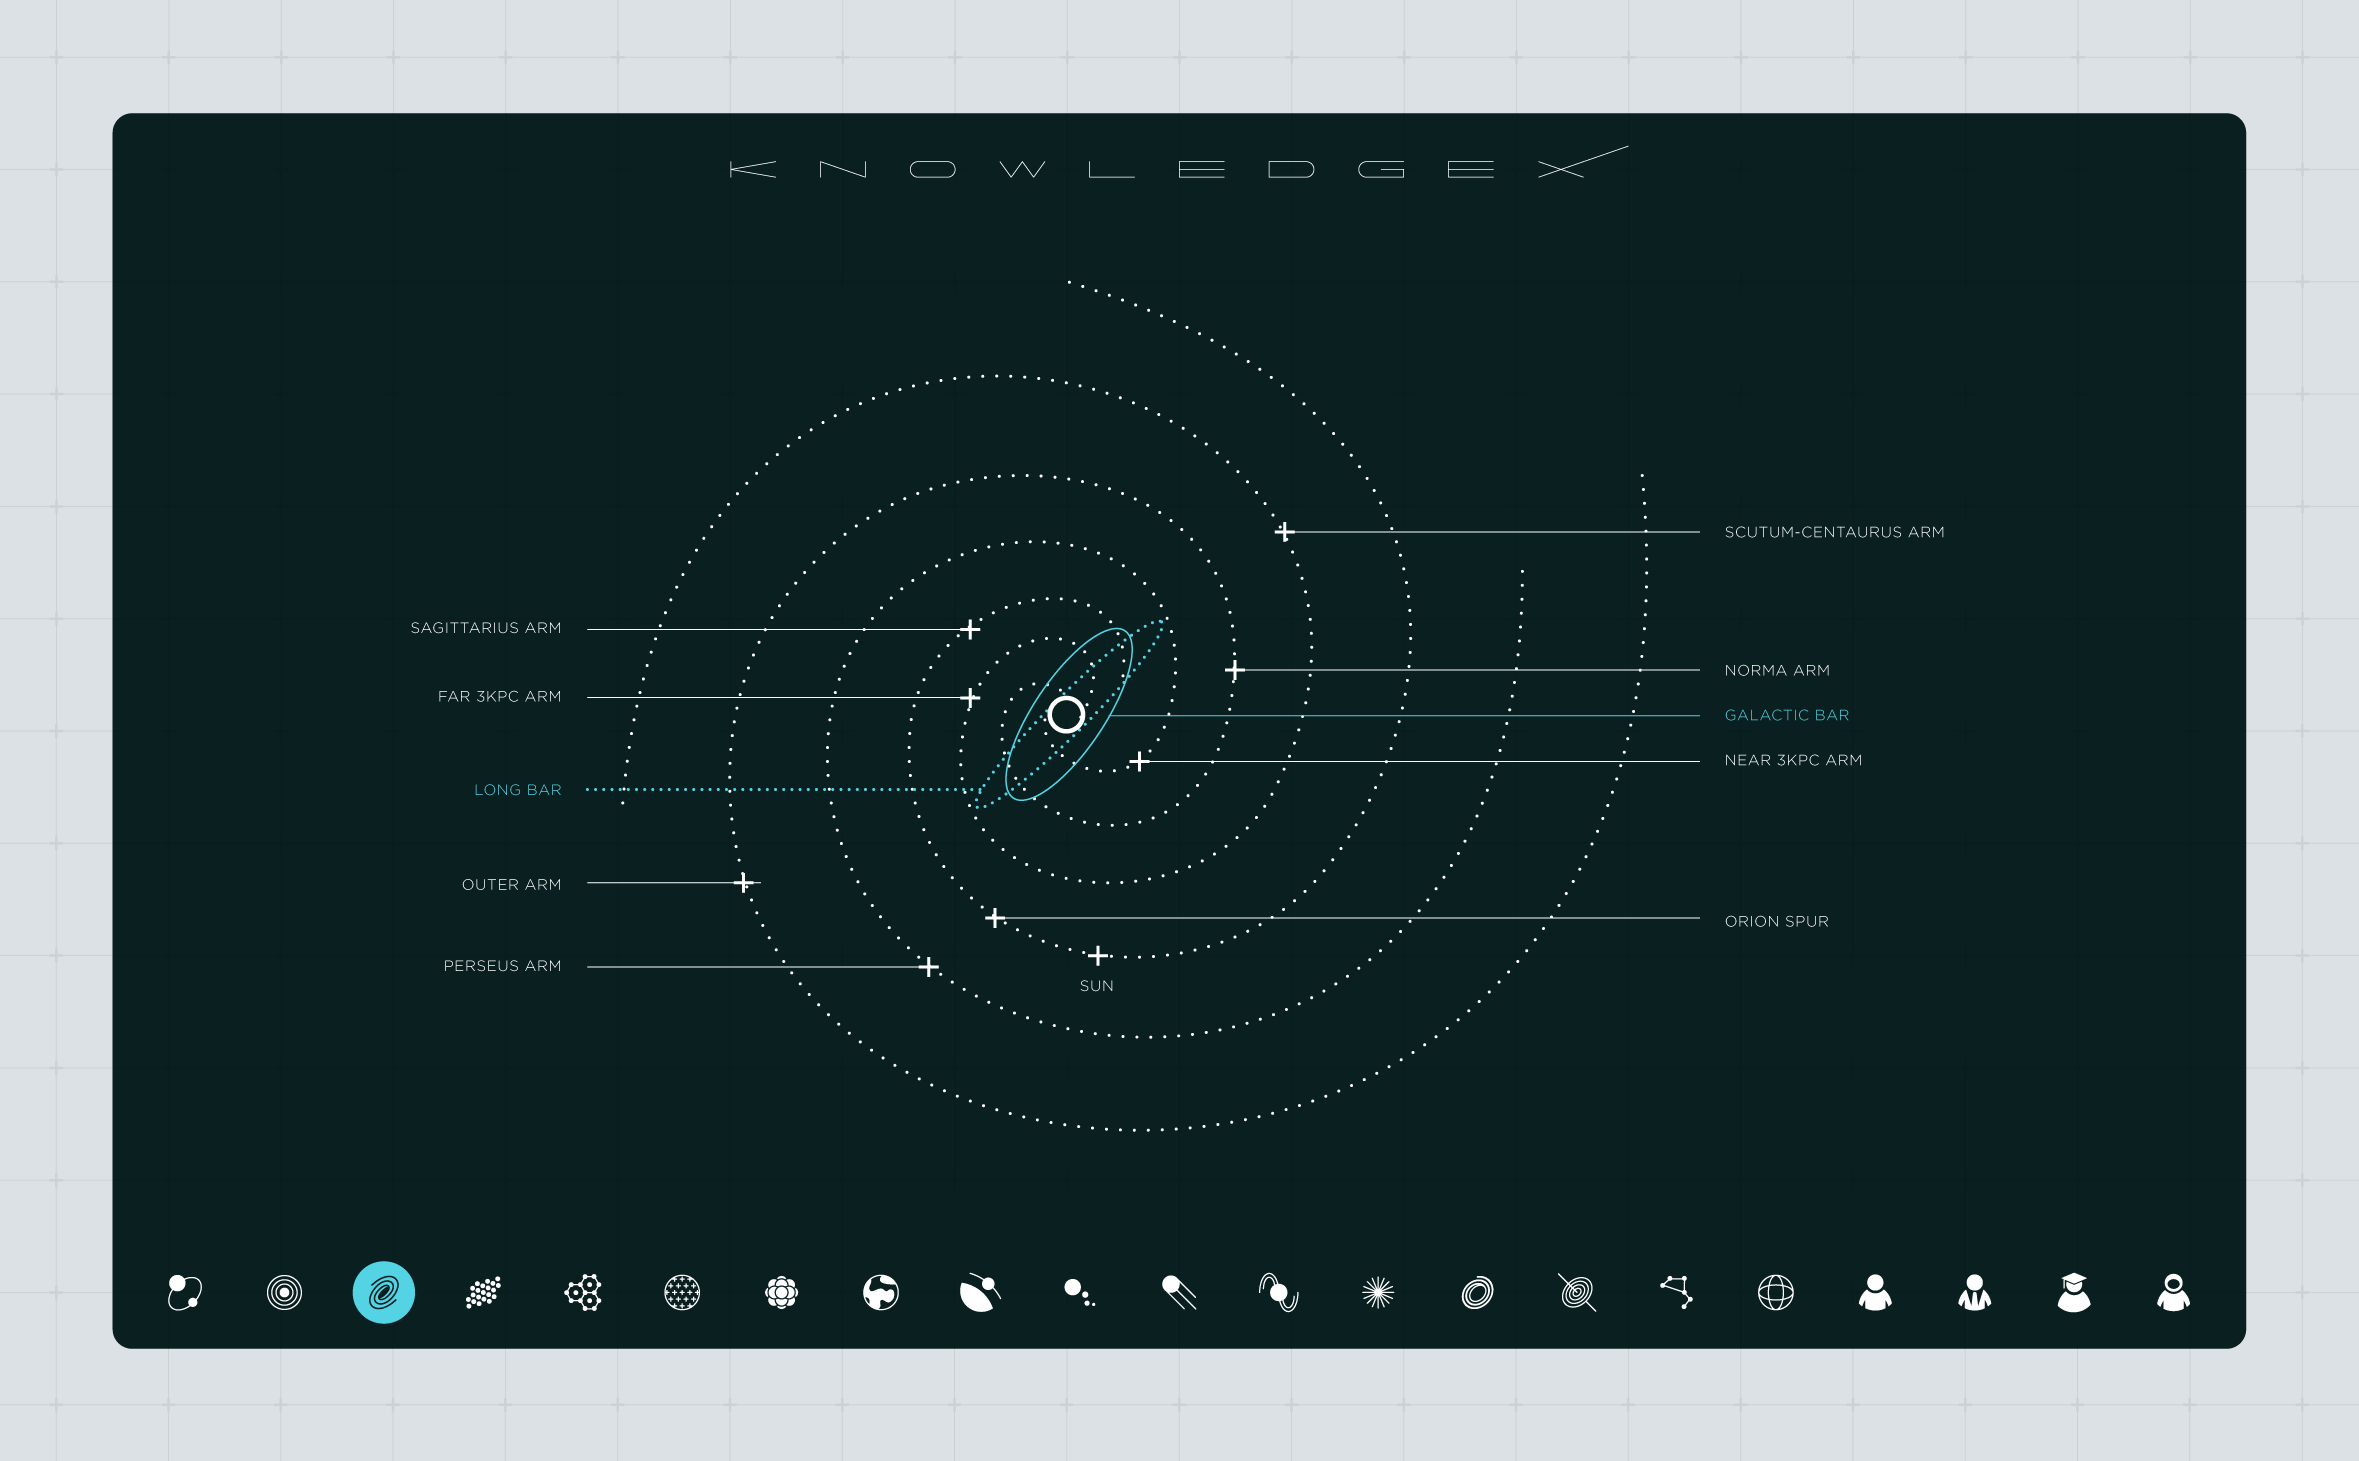Select the concentric rings icon
Image resolution: width=2359 pixels, height=1461 pixels.
point(284,1292)
